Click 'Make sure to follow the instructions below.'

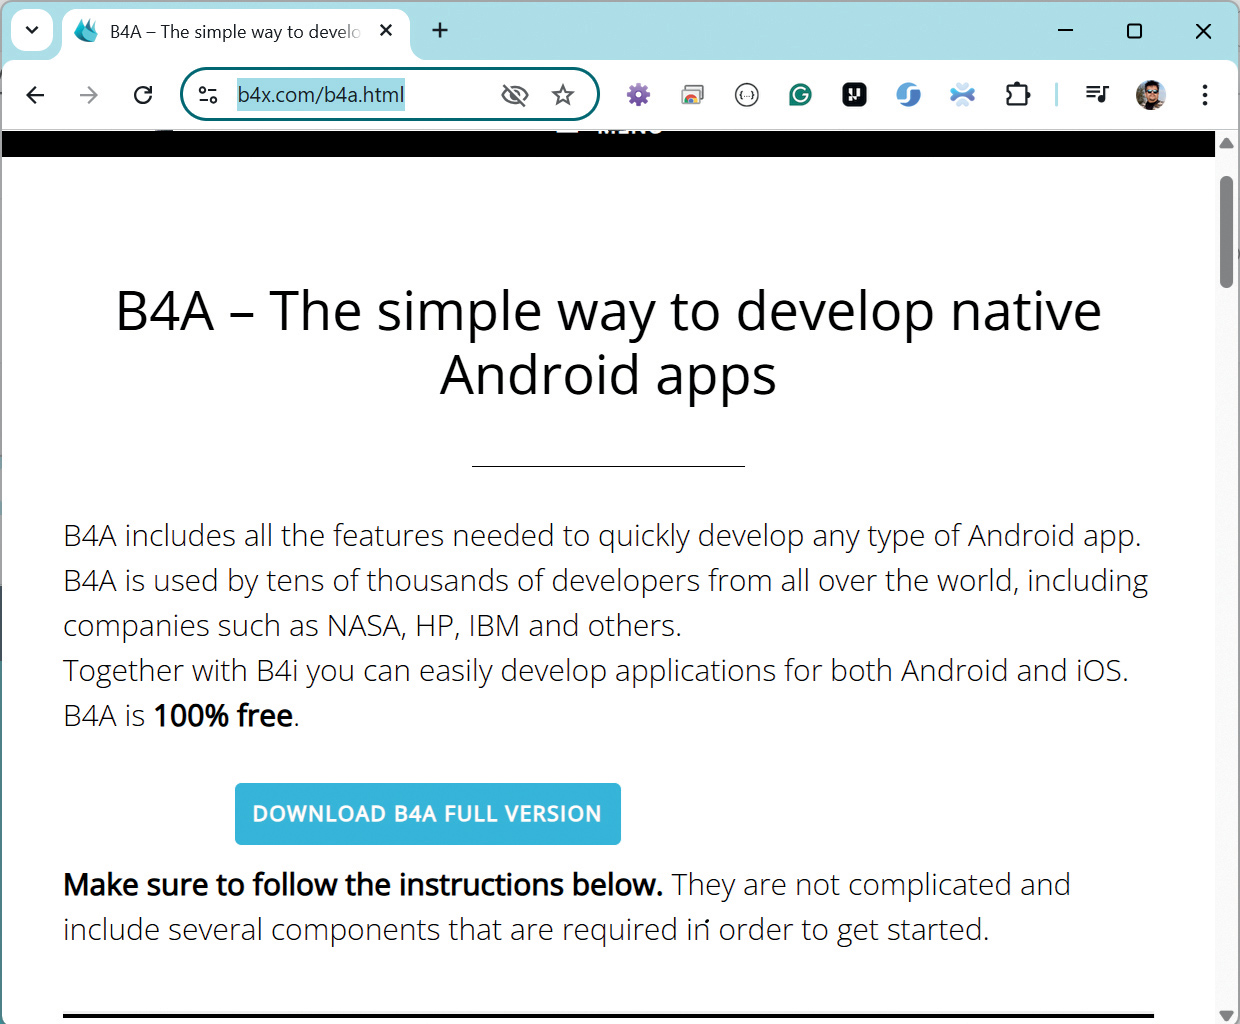pyautogui.click(x=363, y=885)
